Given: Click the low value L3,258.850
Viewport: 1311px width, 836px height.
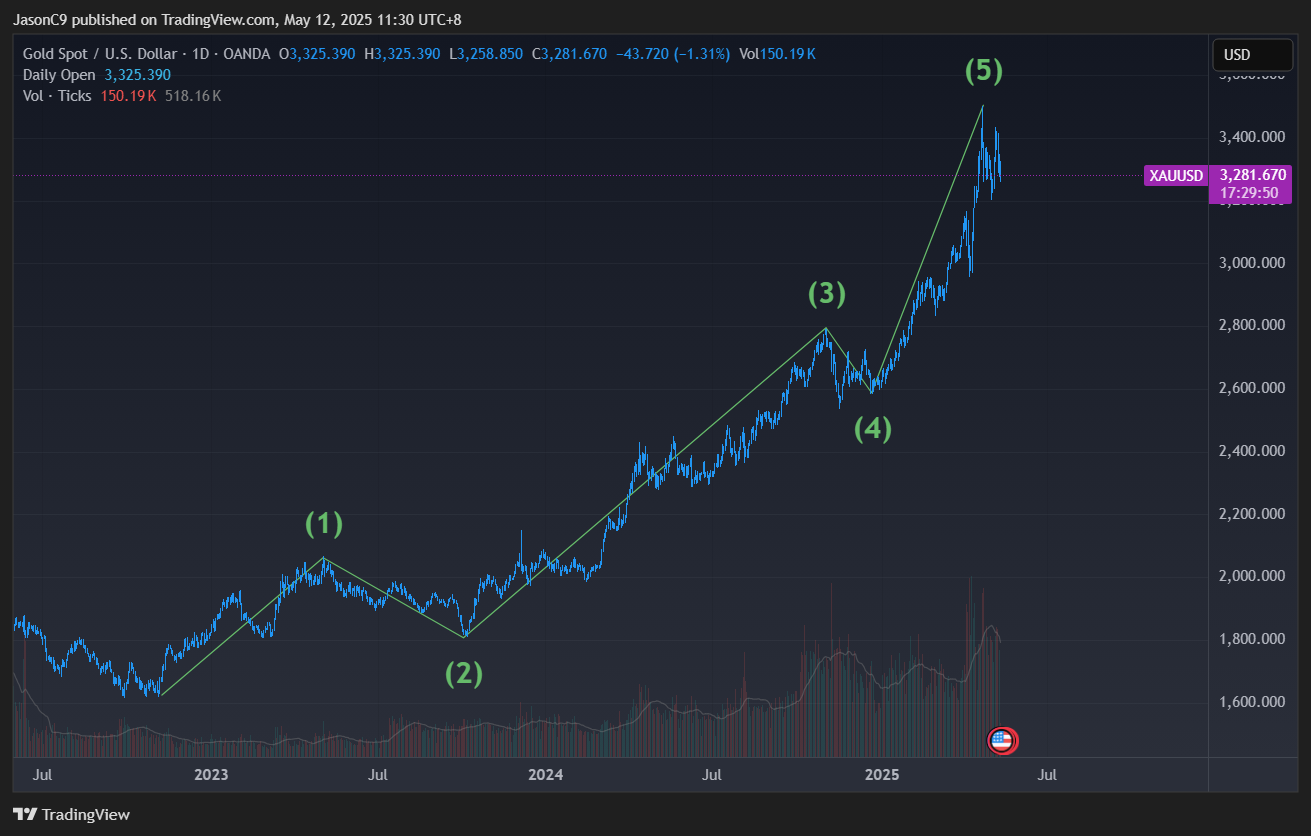Looking at the screenshot, I should (x=485, y=54).
